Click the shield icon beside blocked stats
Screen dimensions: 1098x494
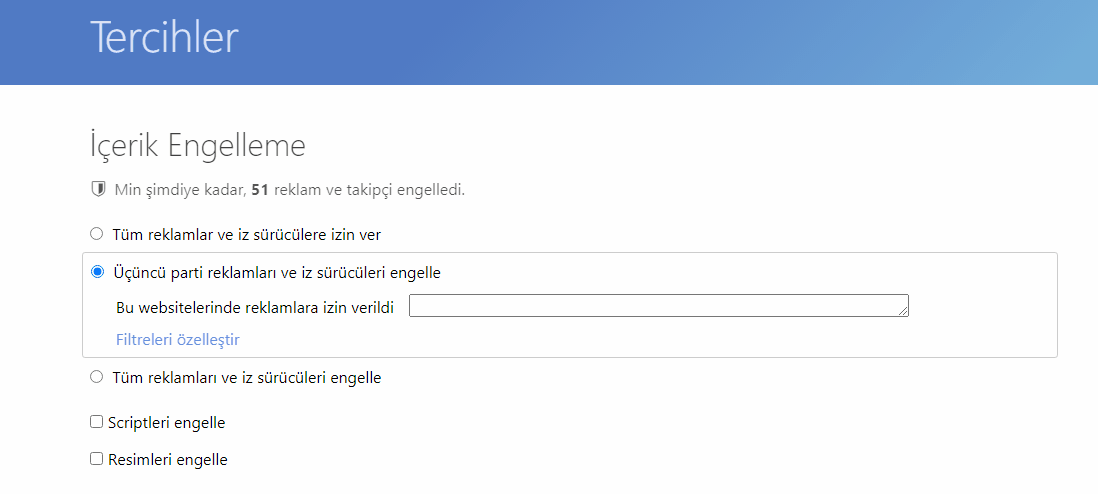point(98,189)
